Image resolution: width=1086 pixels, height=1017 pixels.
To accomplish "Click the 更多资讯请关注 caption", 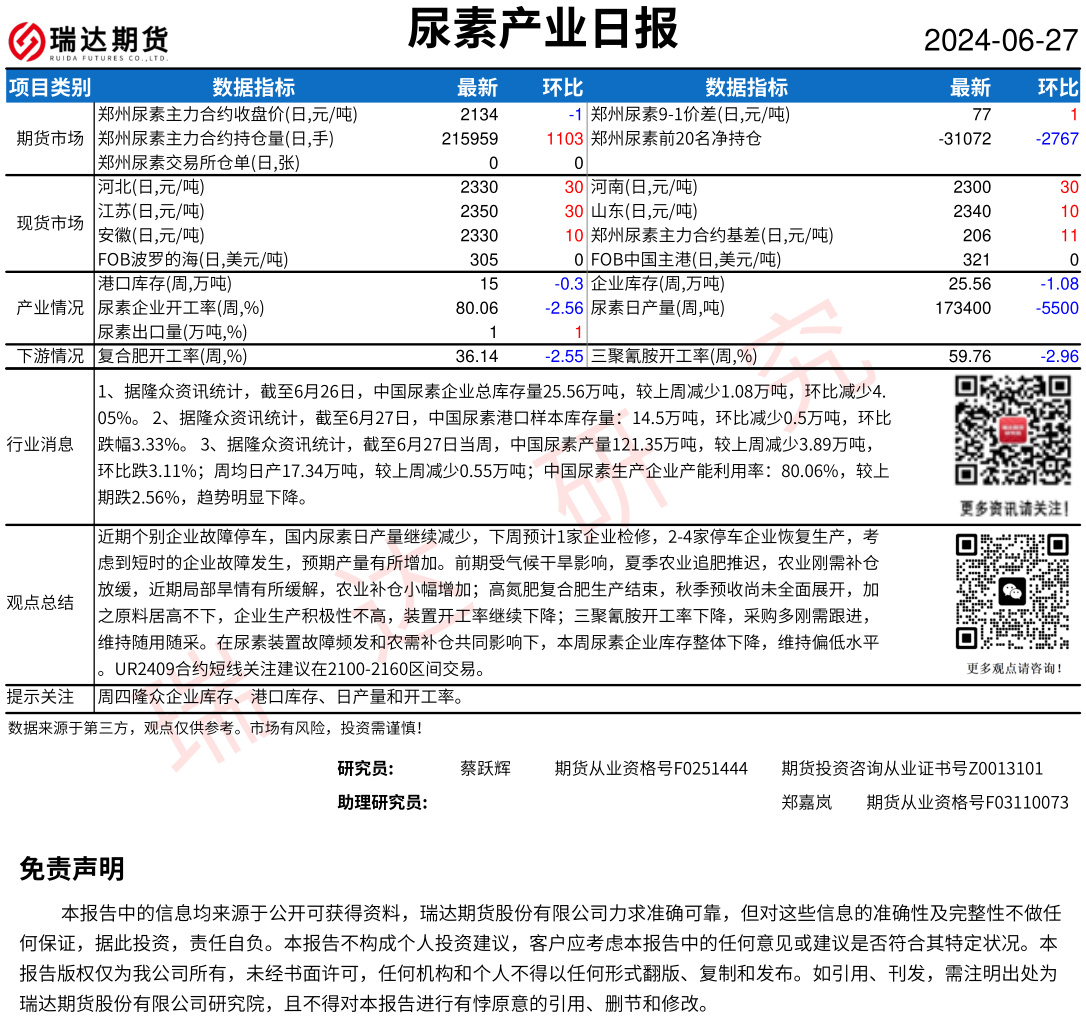I will pos(1011,507).
